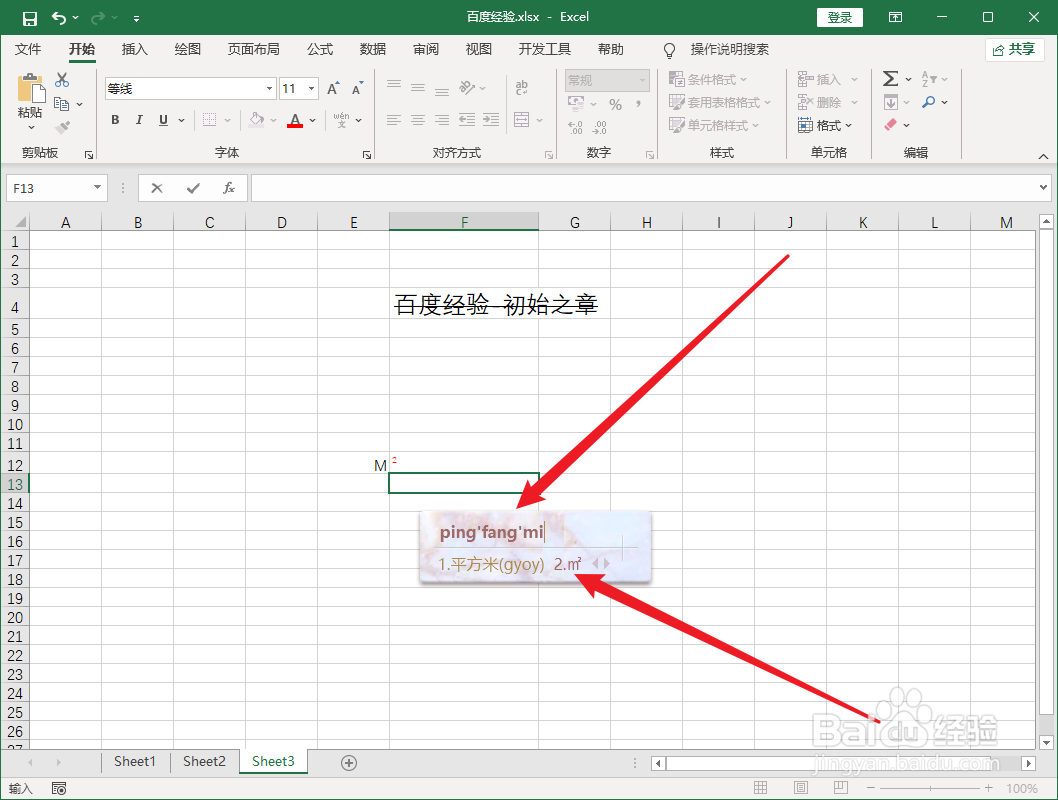Open Find and Select magnifier
Screen dimensions: 1058x800
[x=929, y=103]
